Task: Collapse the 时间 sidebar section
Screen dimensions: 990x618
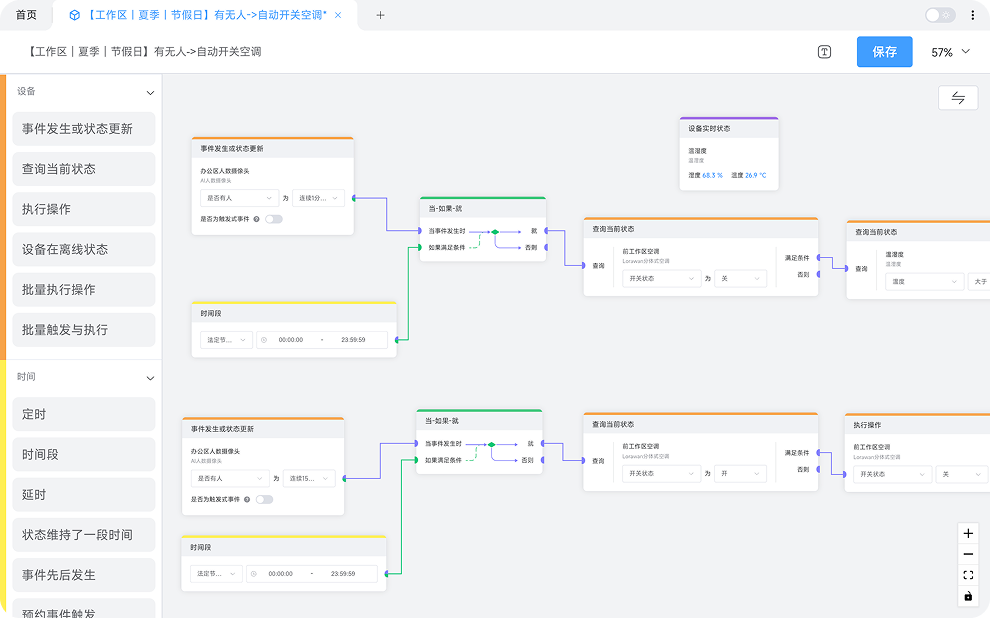Action: coord(151,378)
